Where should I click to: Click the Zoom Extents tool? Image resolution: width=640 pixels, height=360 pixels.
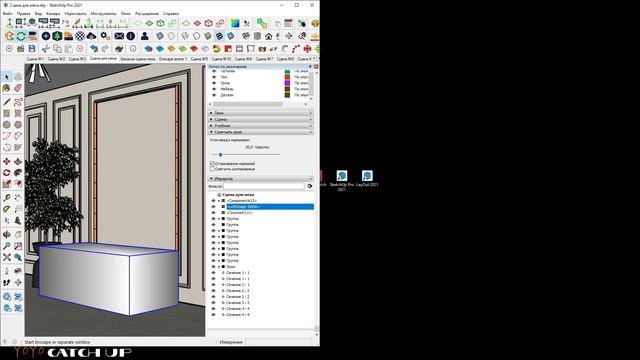(7, 258)
